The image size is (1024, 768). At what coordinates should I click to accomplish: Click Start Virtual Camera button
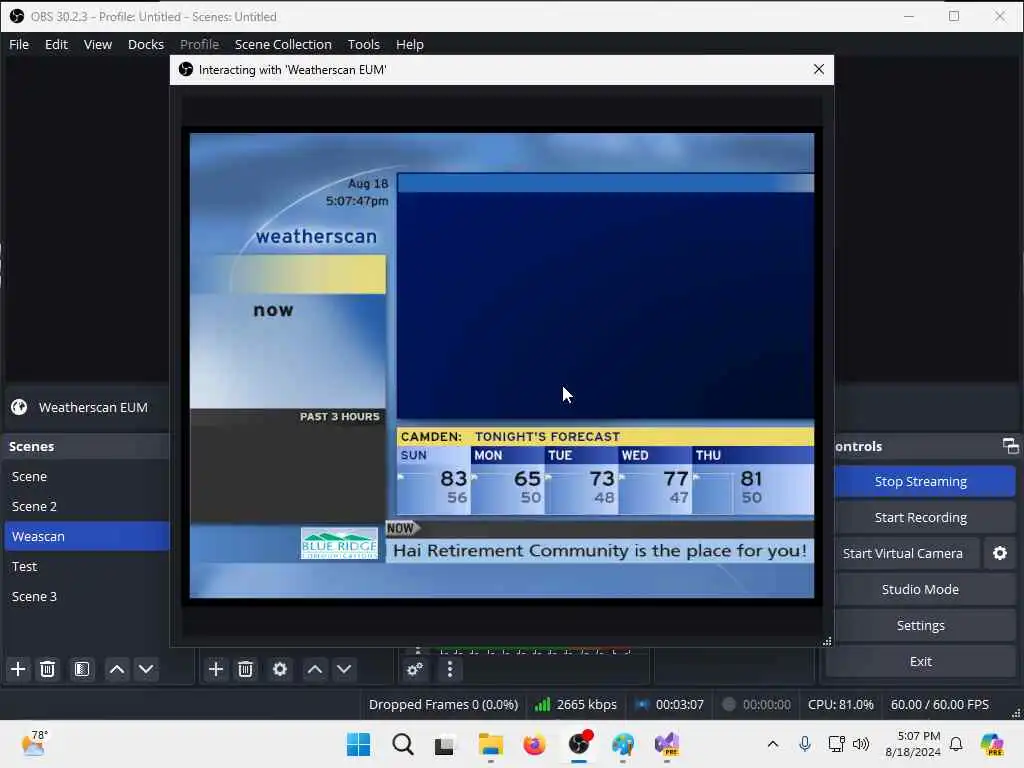click(x=903, y=553)
